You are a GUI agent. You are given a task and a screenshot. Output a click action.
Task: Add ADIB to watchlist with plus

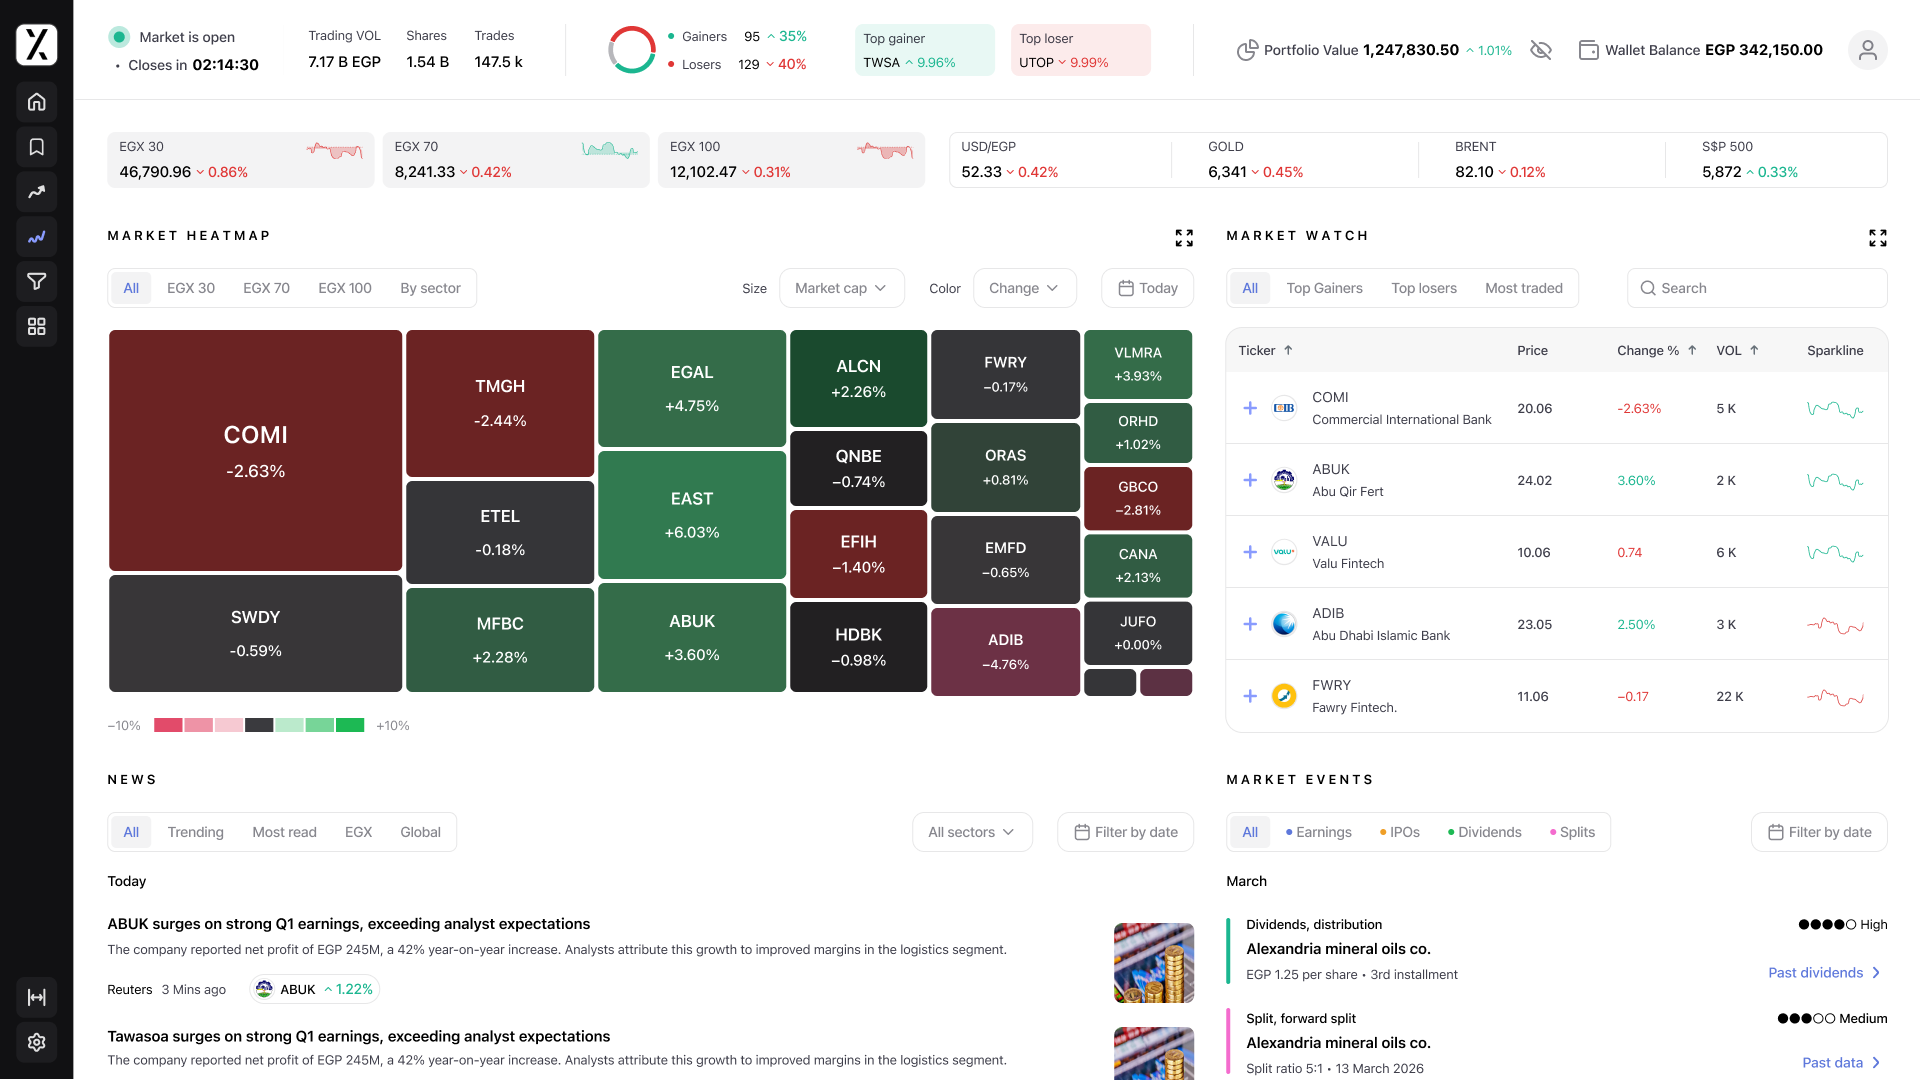(x=1250, y=624)
